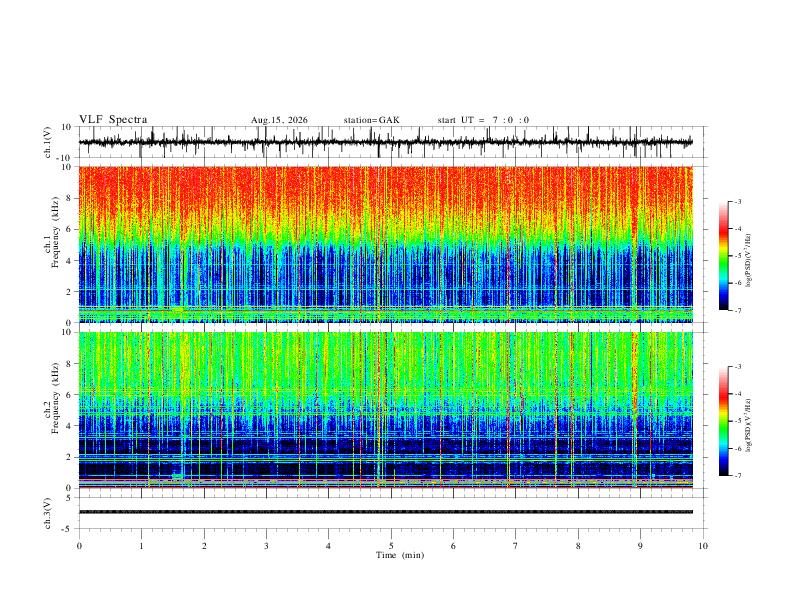Image resolution: width=792 pixels, height=612 pixels.
Task: Click time axis tick label "9"
Action: point(640,546)
